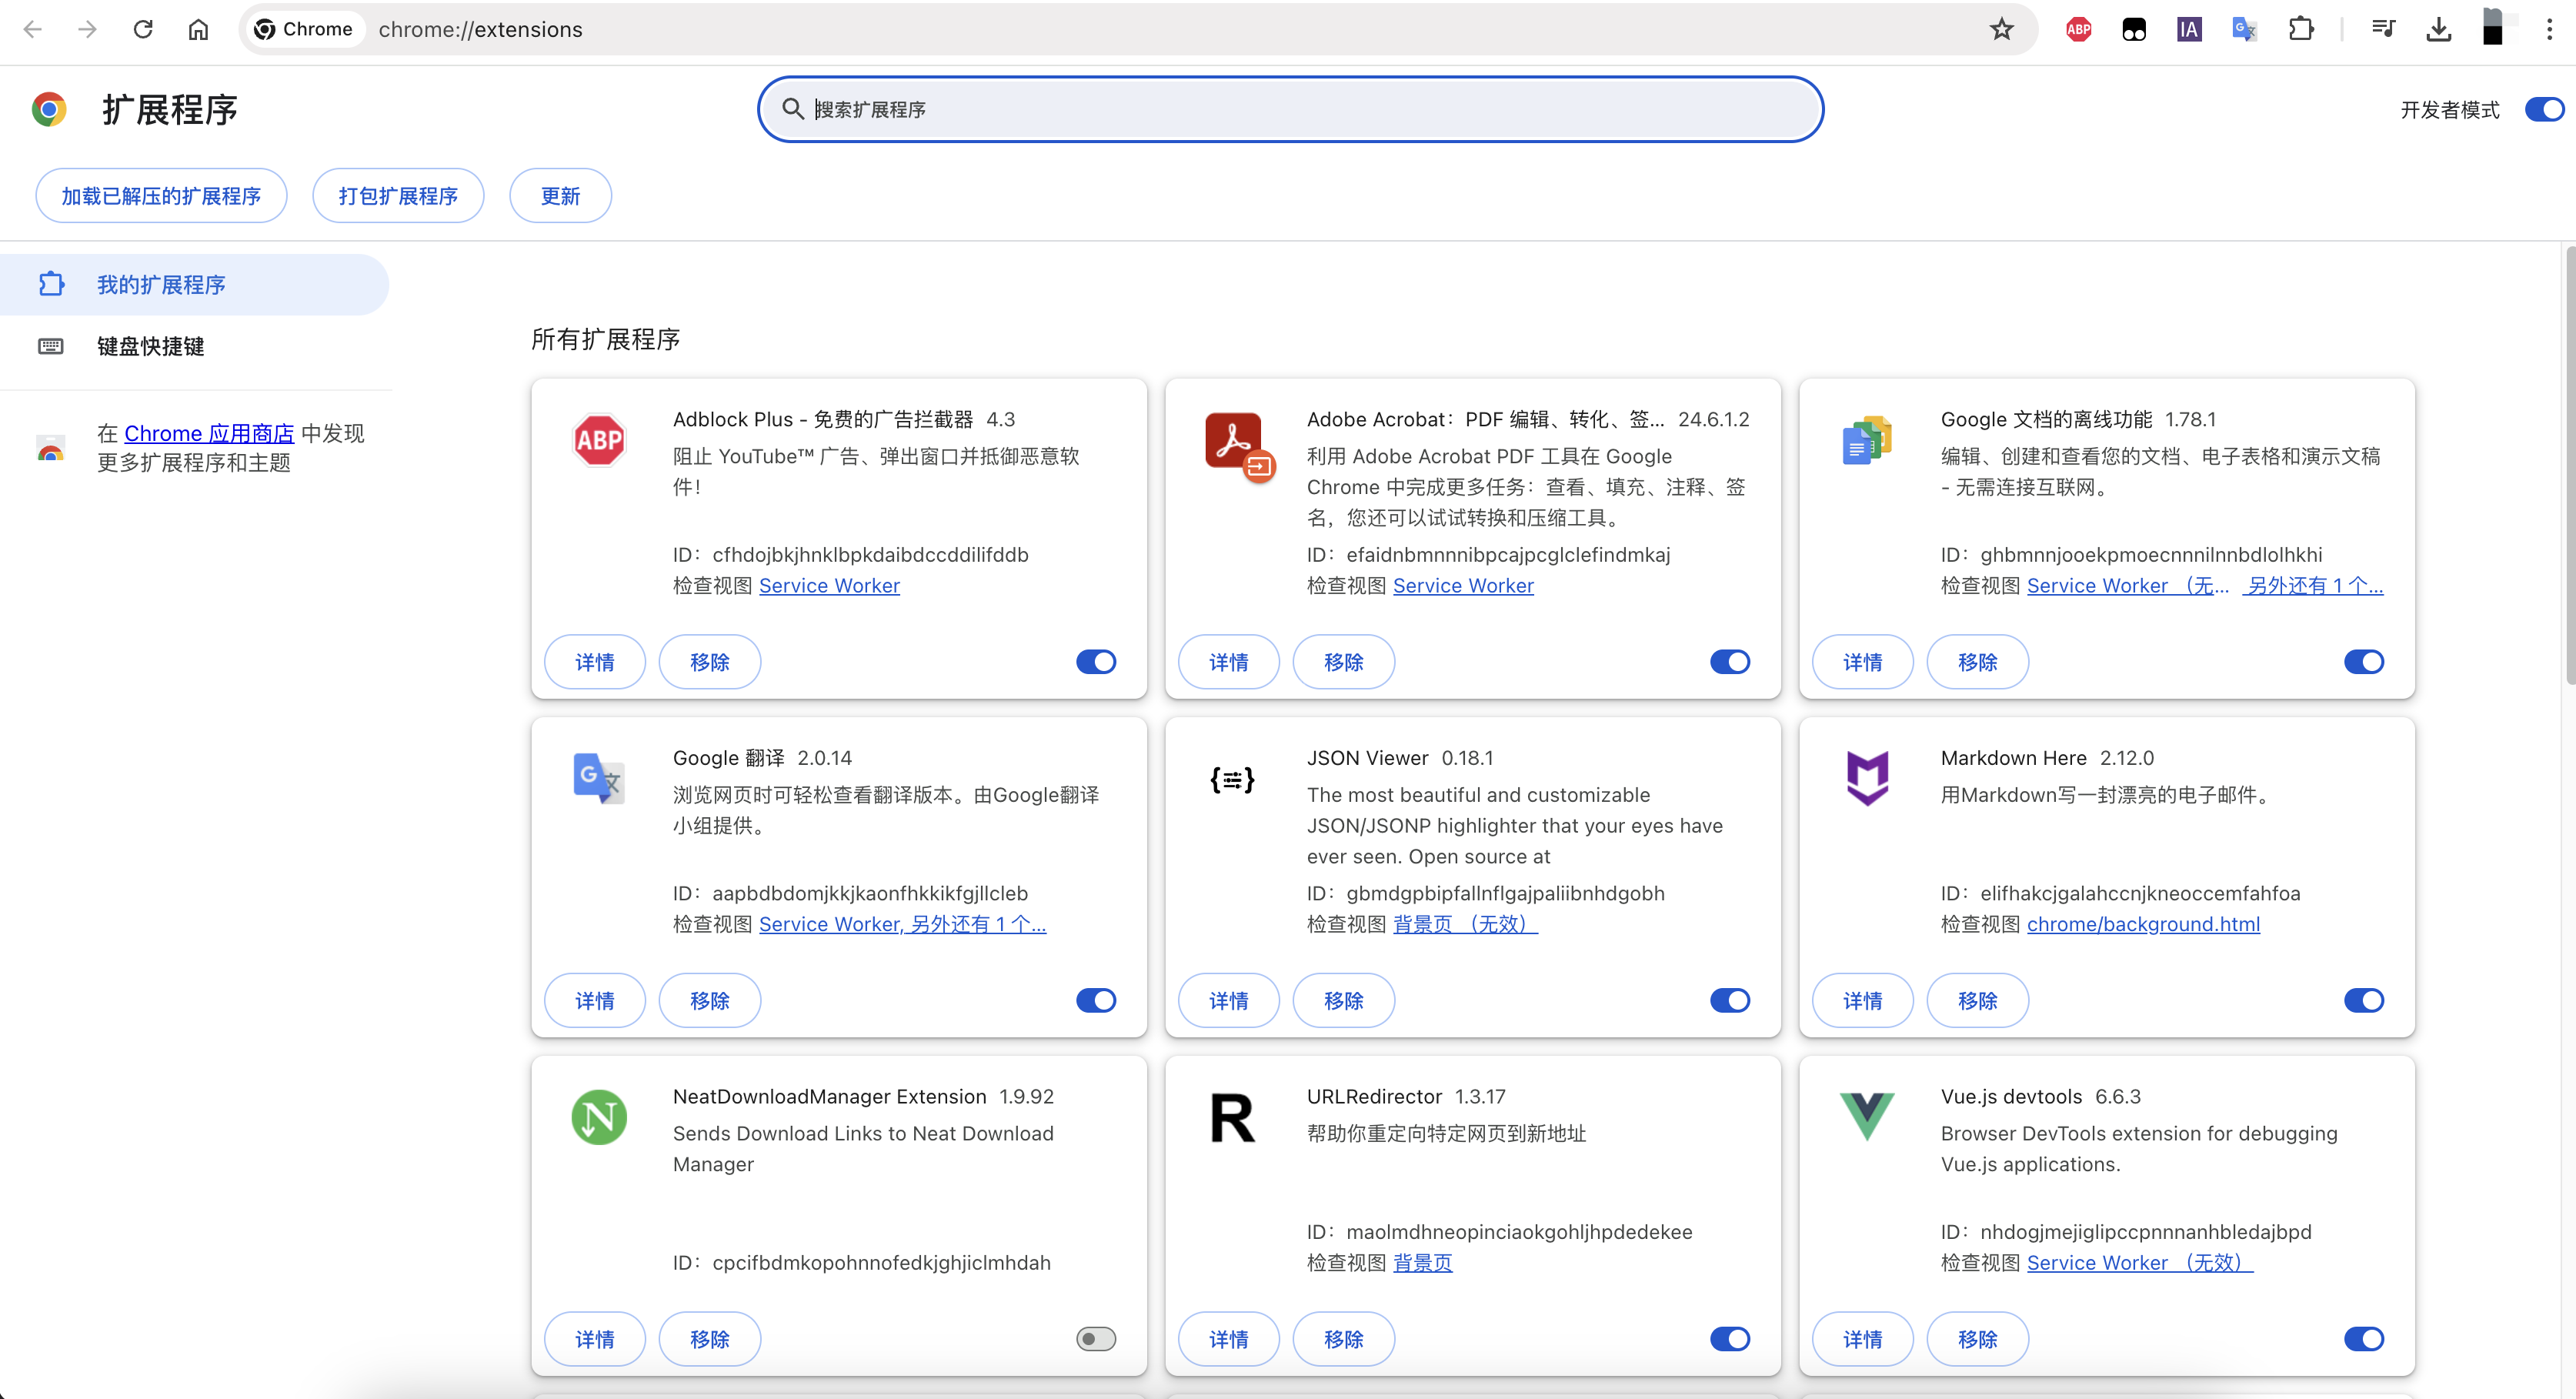Disable the URLRedirector extension toggle
Screen dimensions: 2576x1399
(1730, 1339)
